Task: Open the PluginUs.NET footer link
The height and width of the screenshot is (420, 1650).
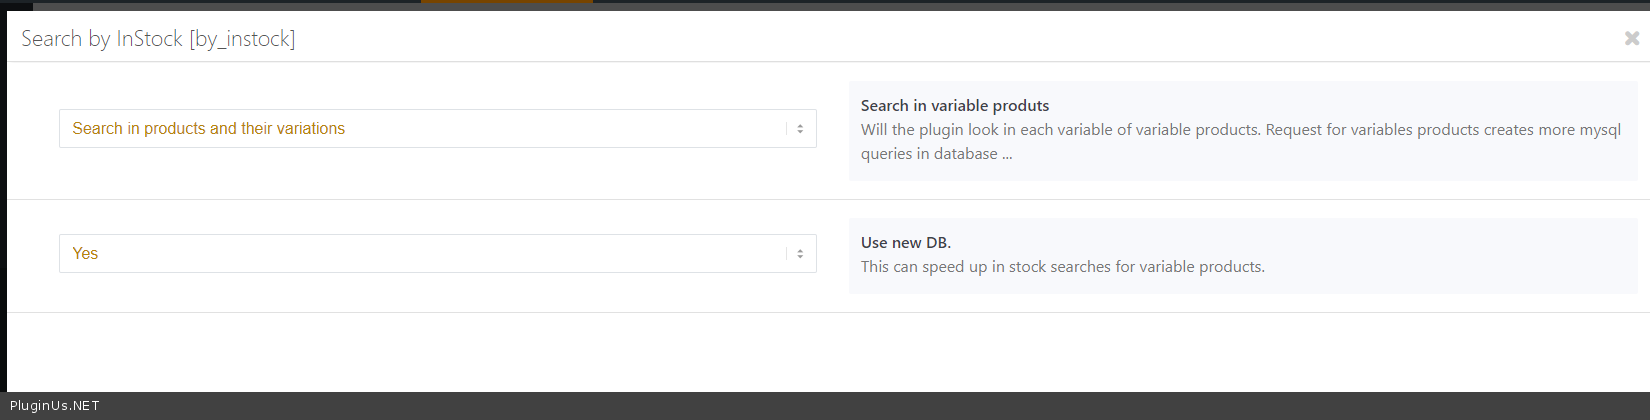Action: 55,406
